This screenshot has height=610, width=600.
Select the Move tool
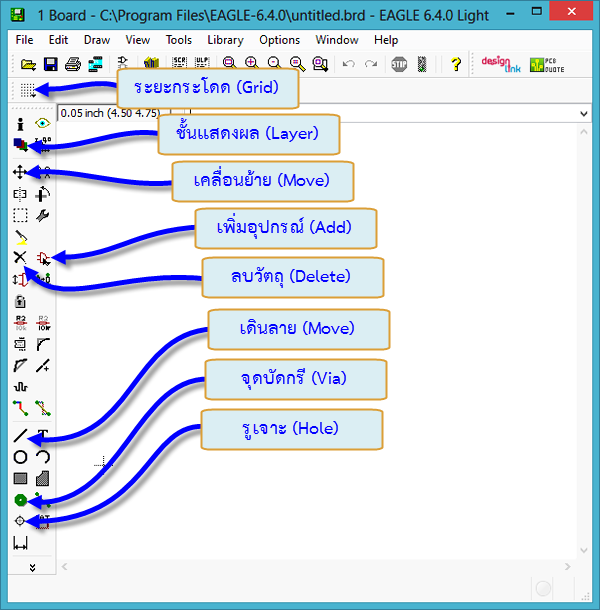[x=19, y=172]
